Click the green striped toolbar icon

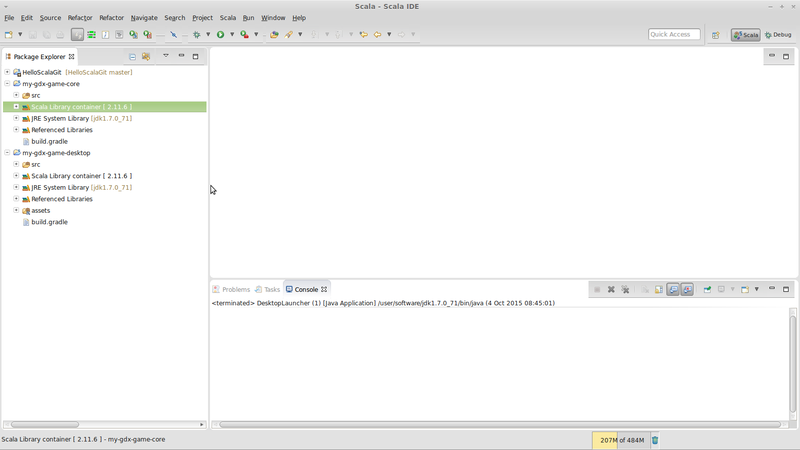[x=91, y=35]
